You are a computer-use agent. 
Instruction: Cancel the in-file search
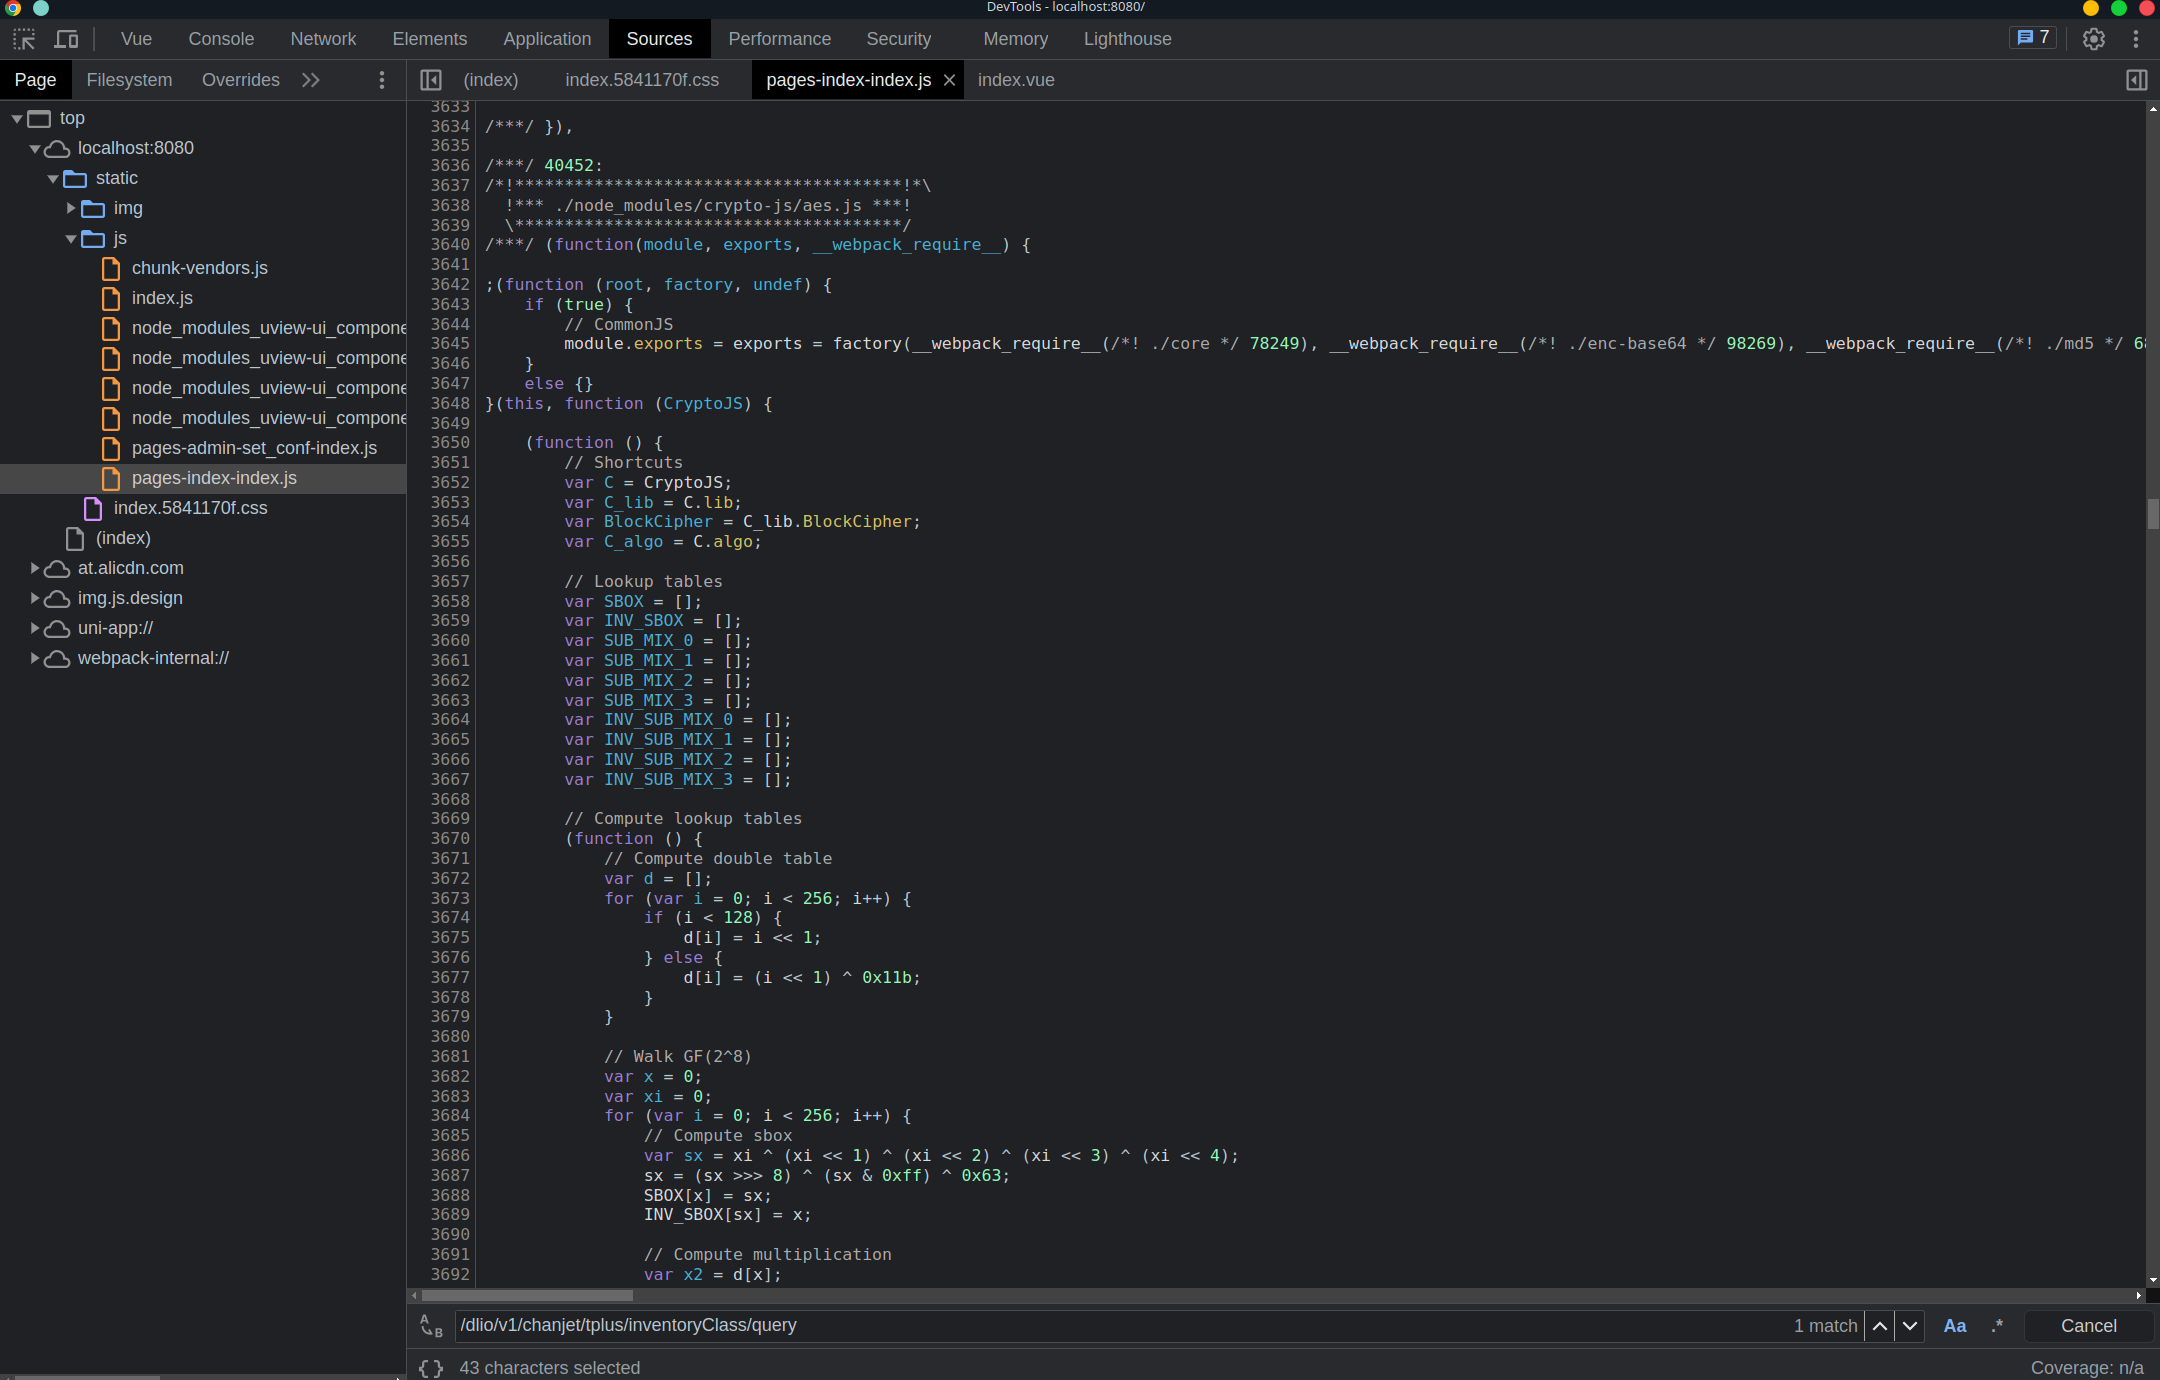(2088, 1325)
